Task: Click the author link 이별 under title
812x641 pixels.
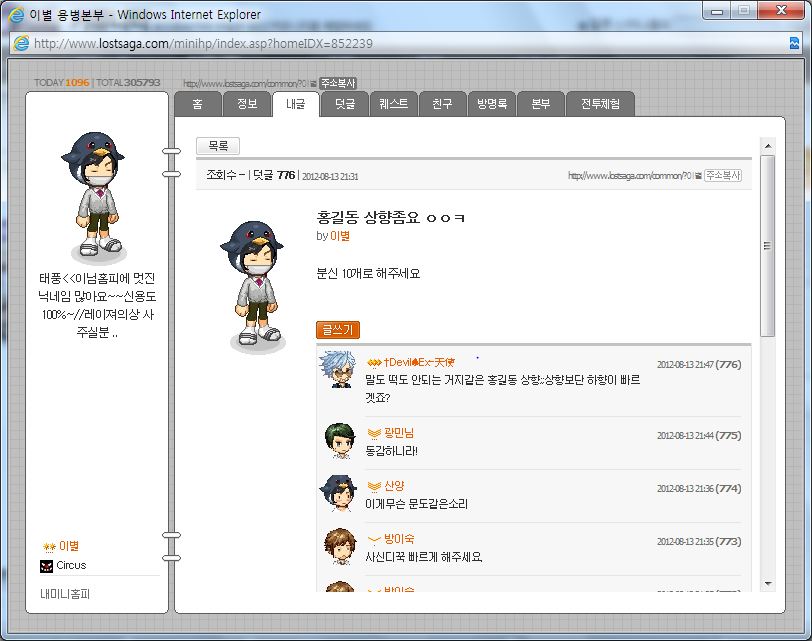Action: pyautogui.click(x=340, y=236)
